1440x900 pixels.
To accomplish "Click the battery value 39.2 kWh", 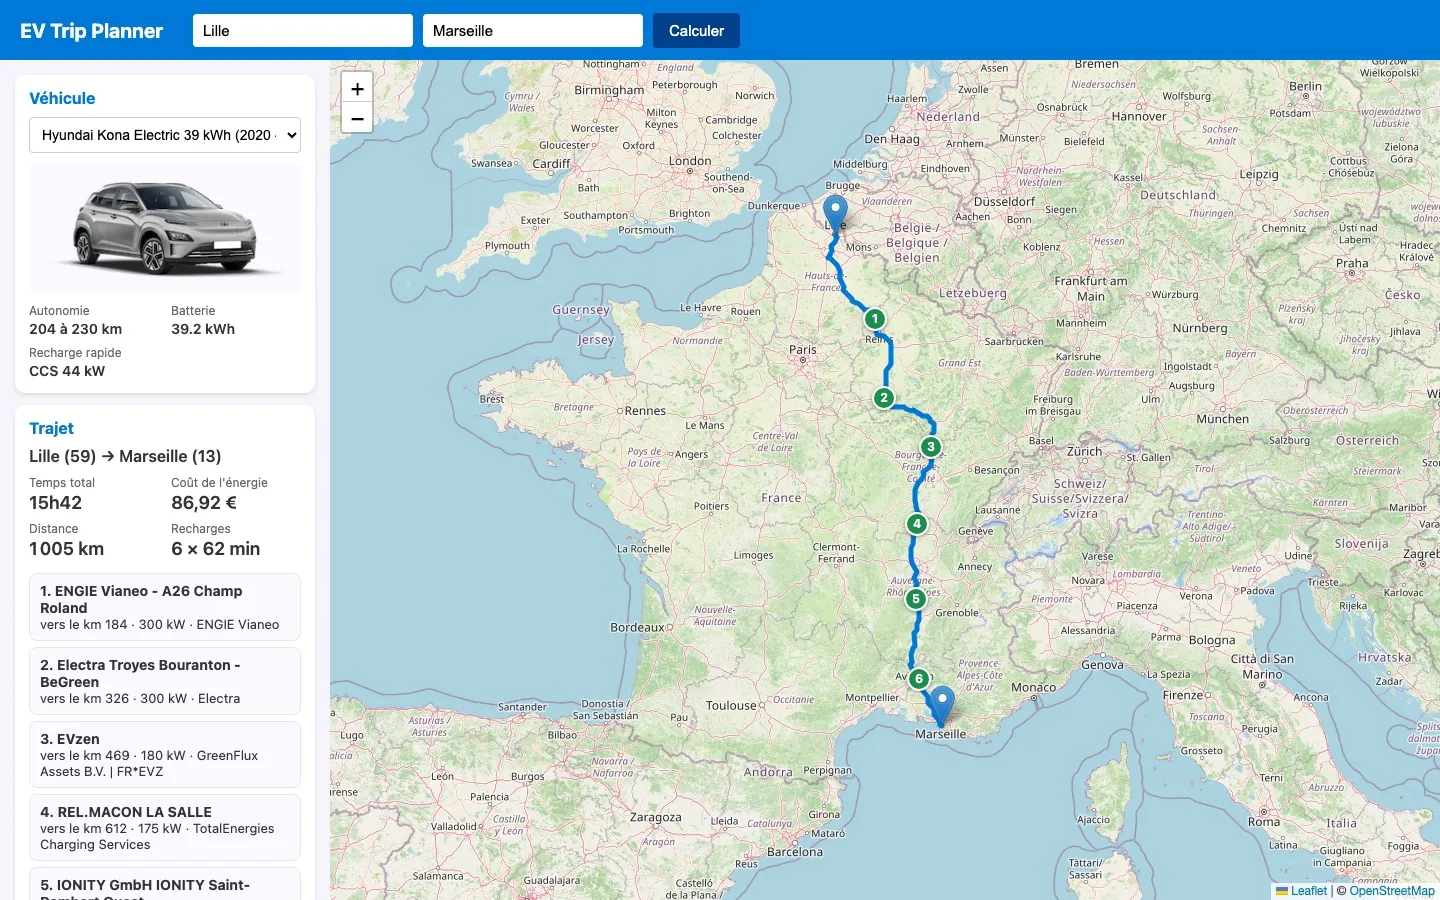I will pos(203,329).
